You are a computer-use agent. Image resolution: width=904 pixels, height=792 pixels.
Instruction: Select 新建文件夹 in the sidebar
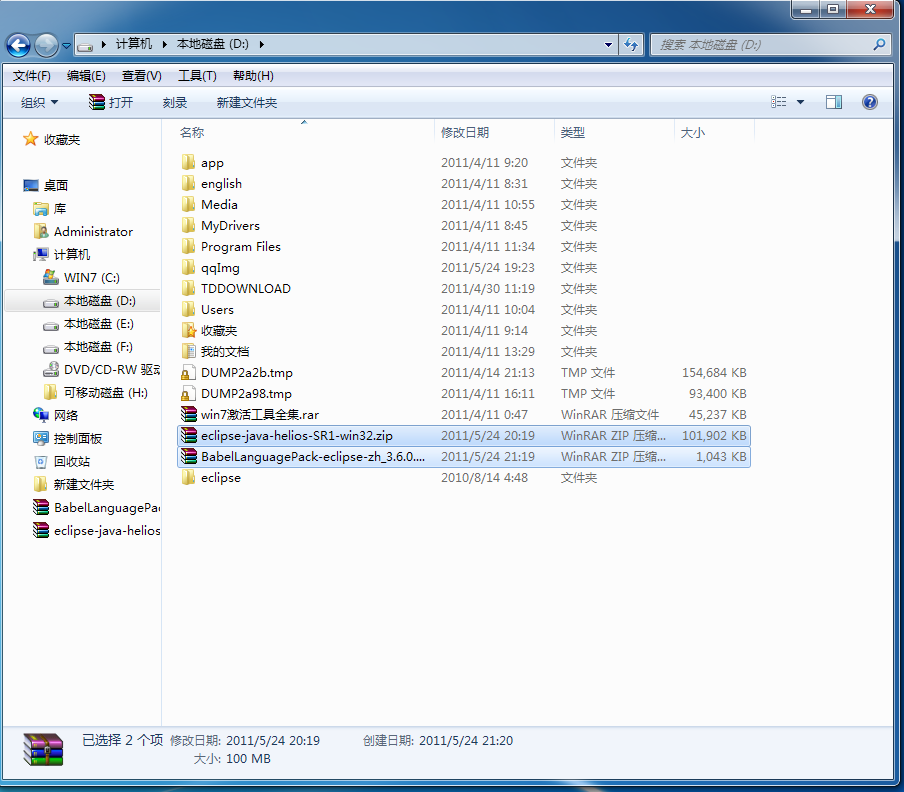[x=74, y=484]
